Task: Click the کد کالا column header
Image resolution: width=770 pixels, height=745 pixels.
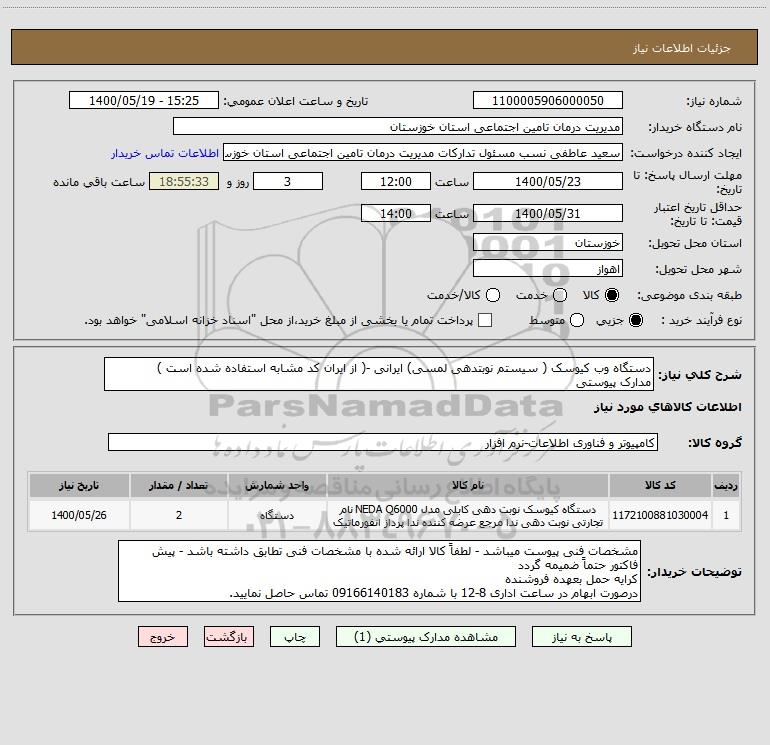Action: (x=660, y=485)
